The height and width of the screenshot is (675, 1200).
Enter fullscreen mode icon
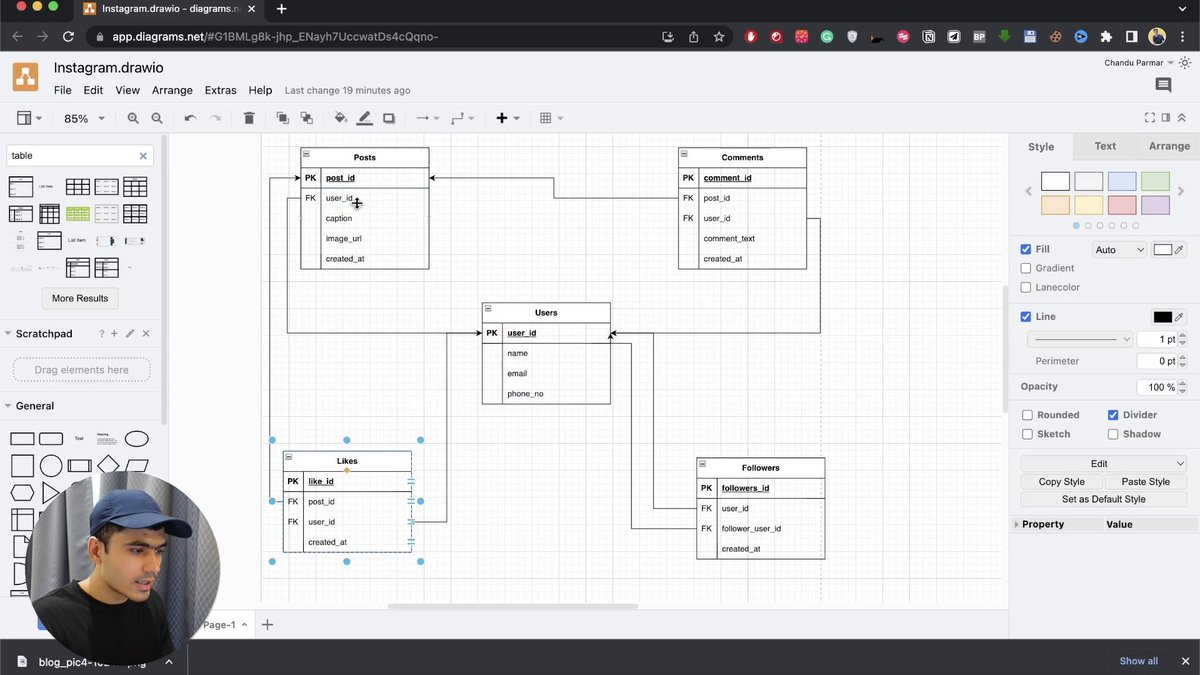[x=1150, y=118]
